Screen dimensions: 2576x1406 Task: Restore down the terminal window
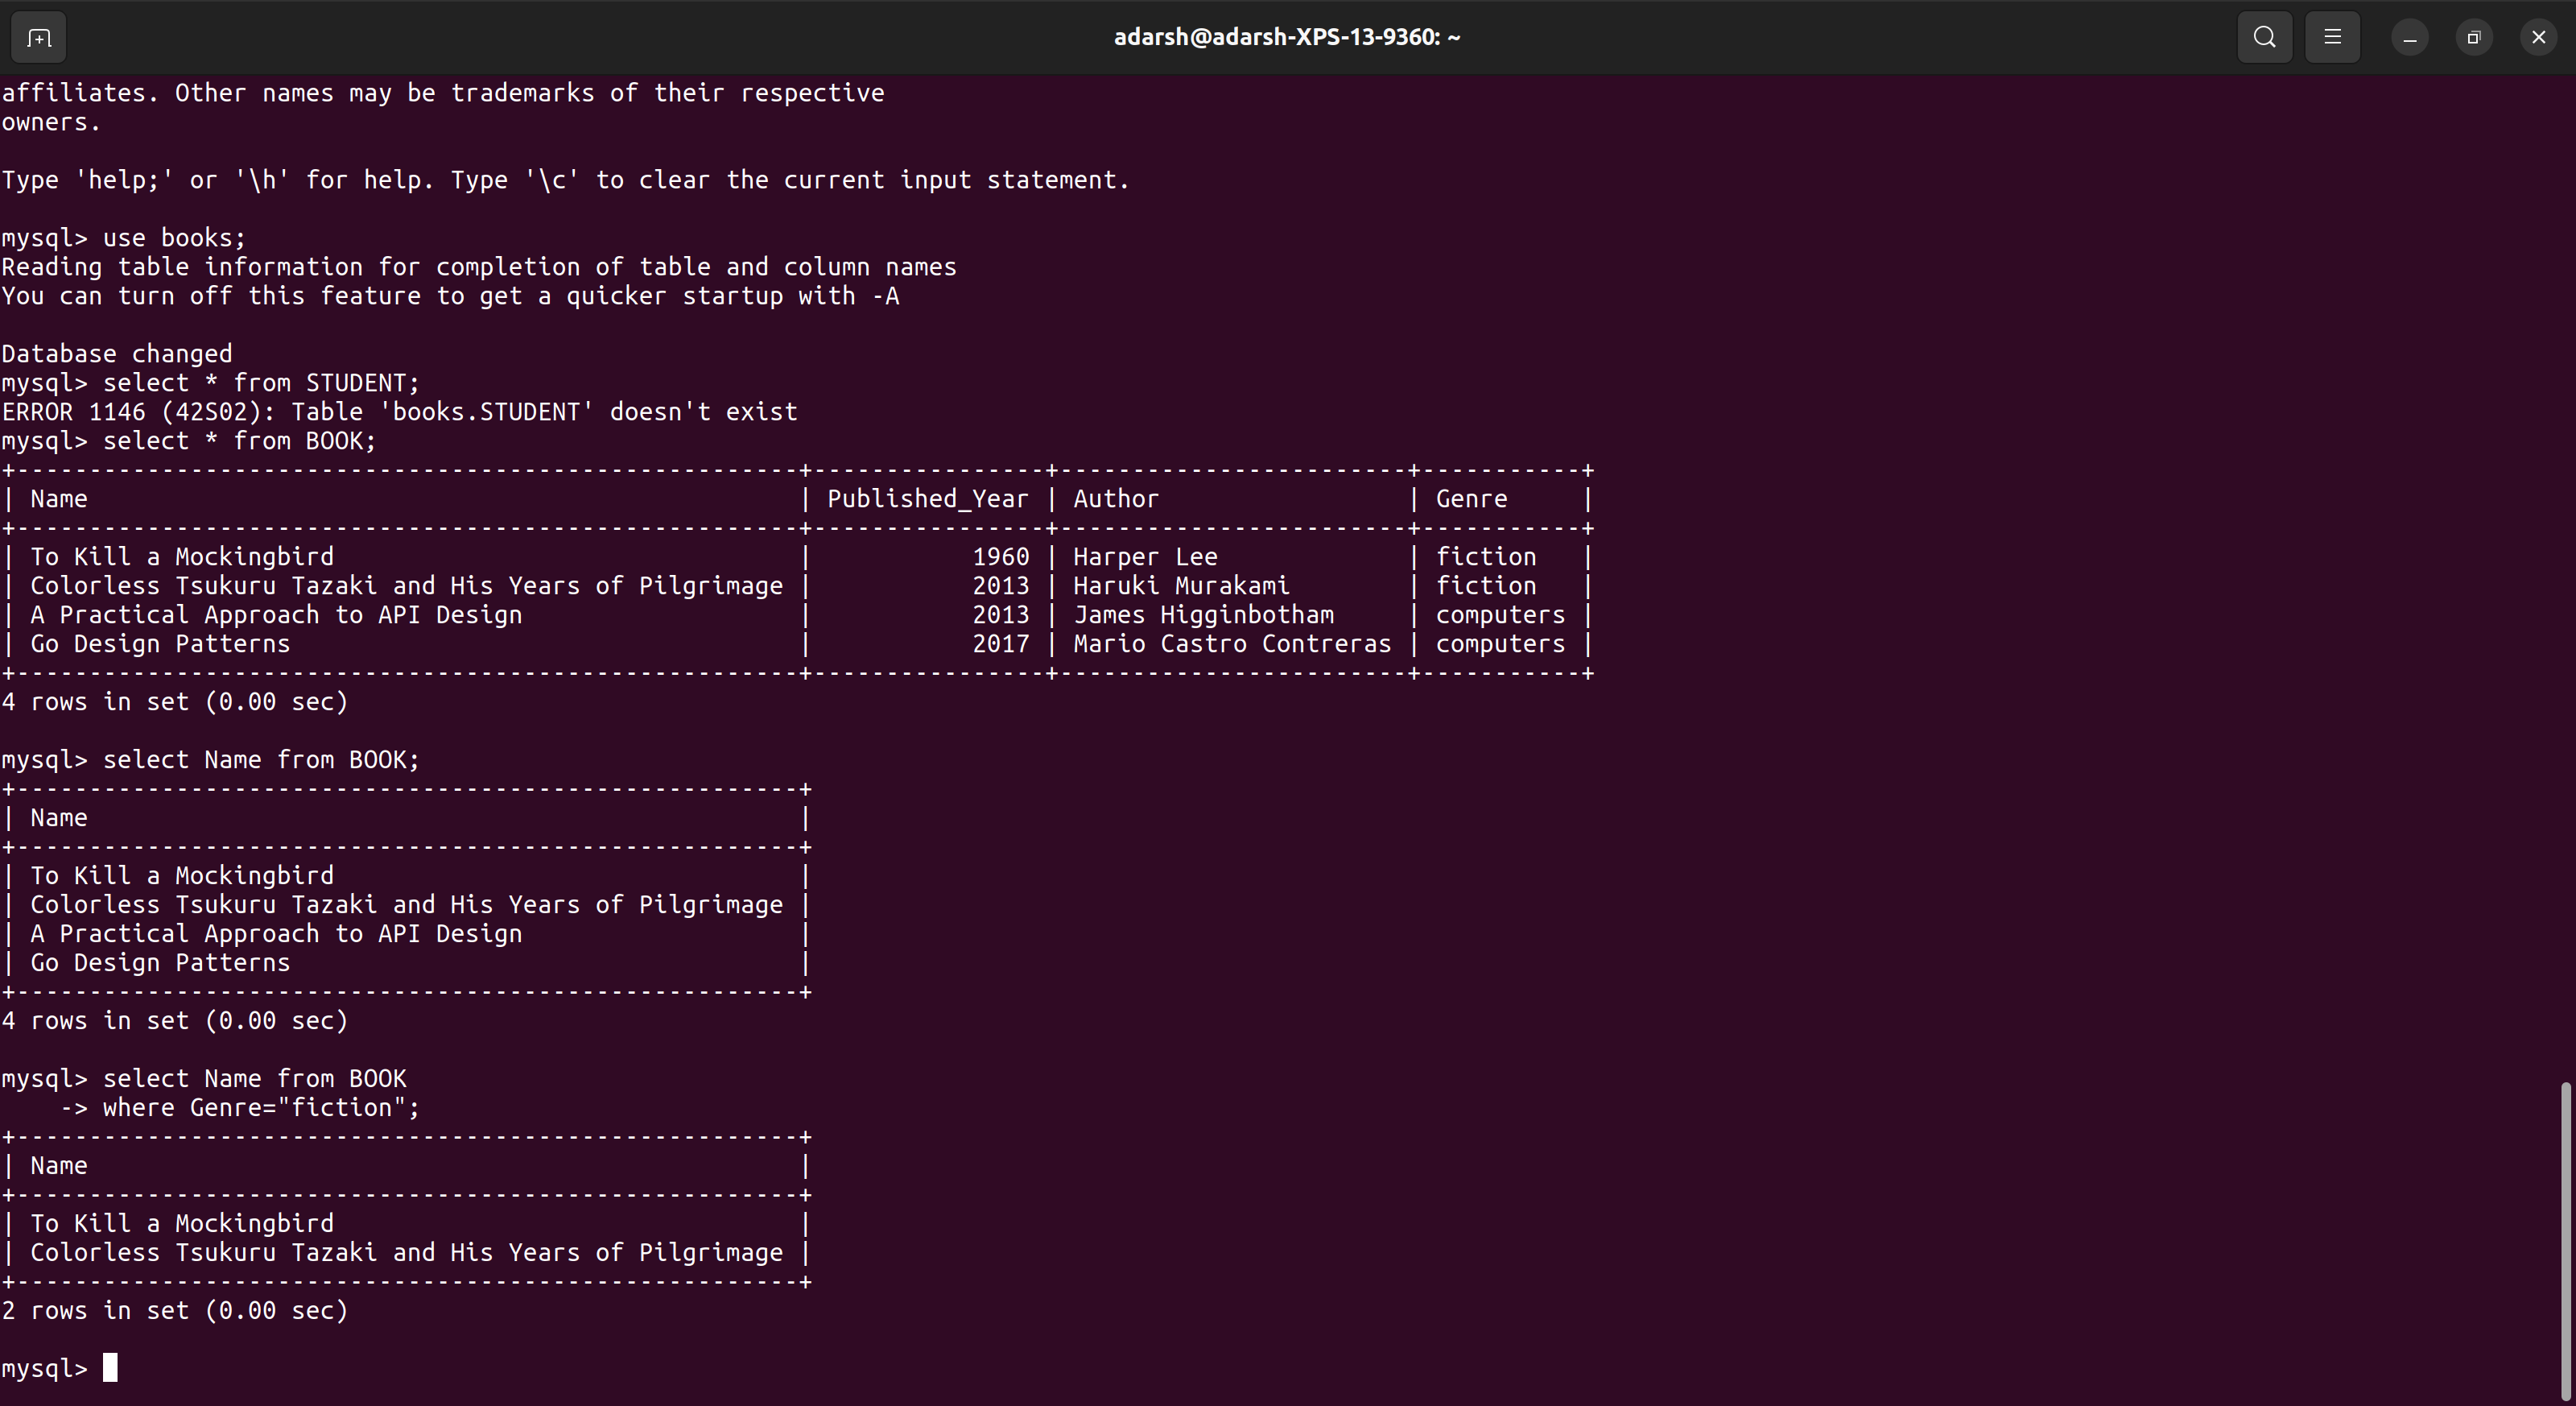click(x=2473, y=38)
